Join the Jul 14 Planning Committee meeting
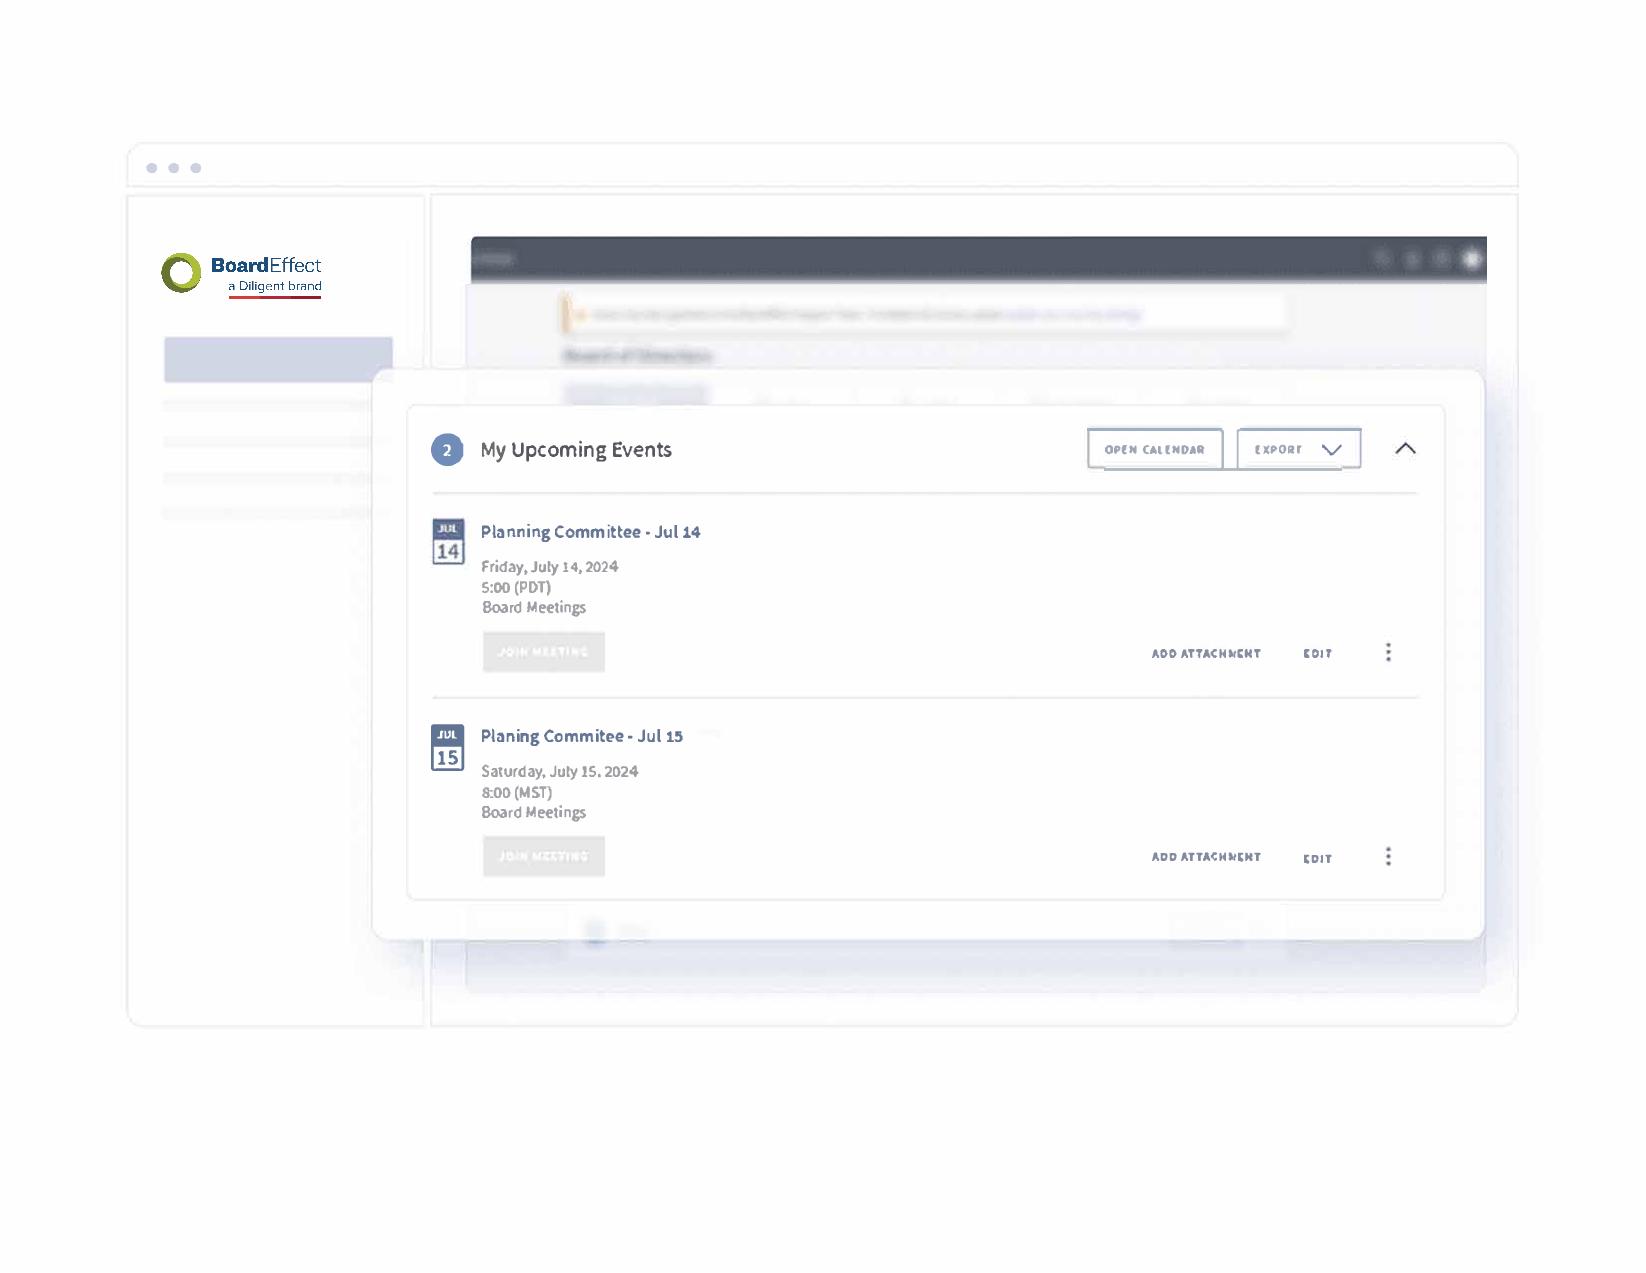This screenshot has width=1646, height=1273. (x=543, y=652)
